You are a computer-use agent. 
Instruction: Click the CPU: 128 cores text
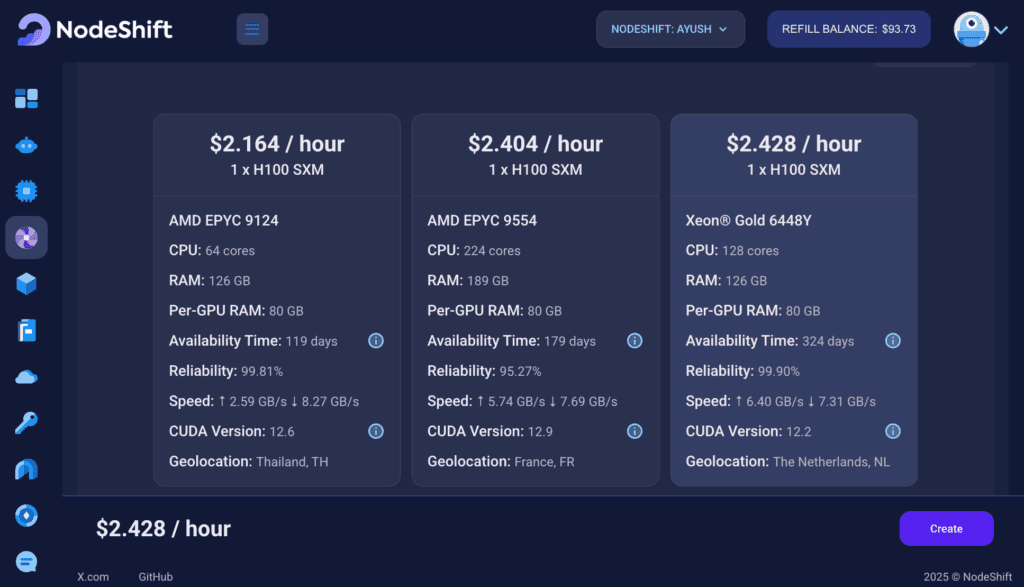point(732,251)
